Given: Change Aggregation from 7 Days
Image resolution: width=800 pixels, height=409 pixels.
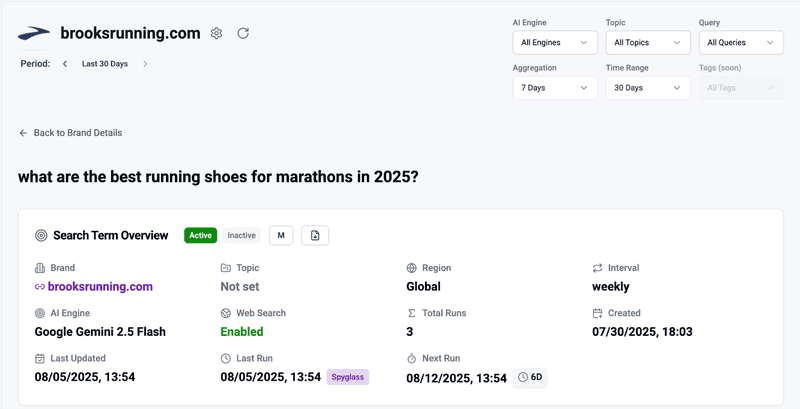Looking at the screenshot, I should (554, 88).
